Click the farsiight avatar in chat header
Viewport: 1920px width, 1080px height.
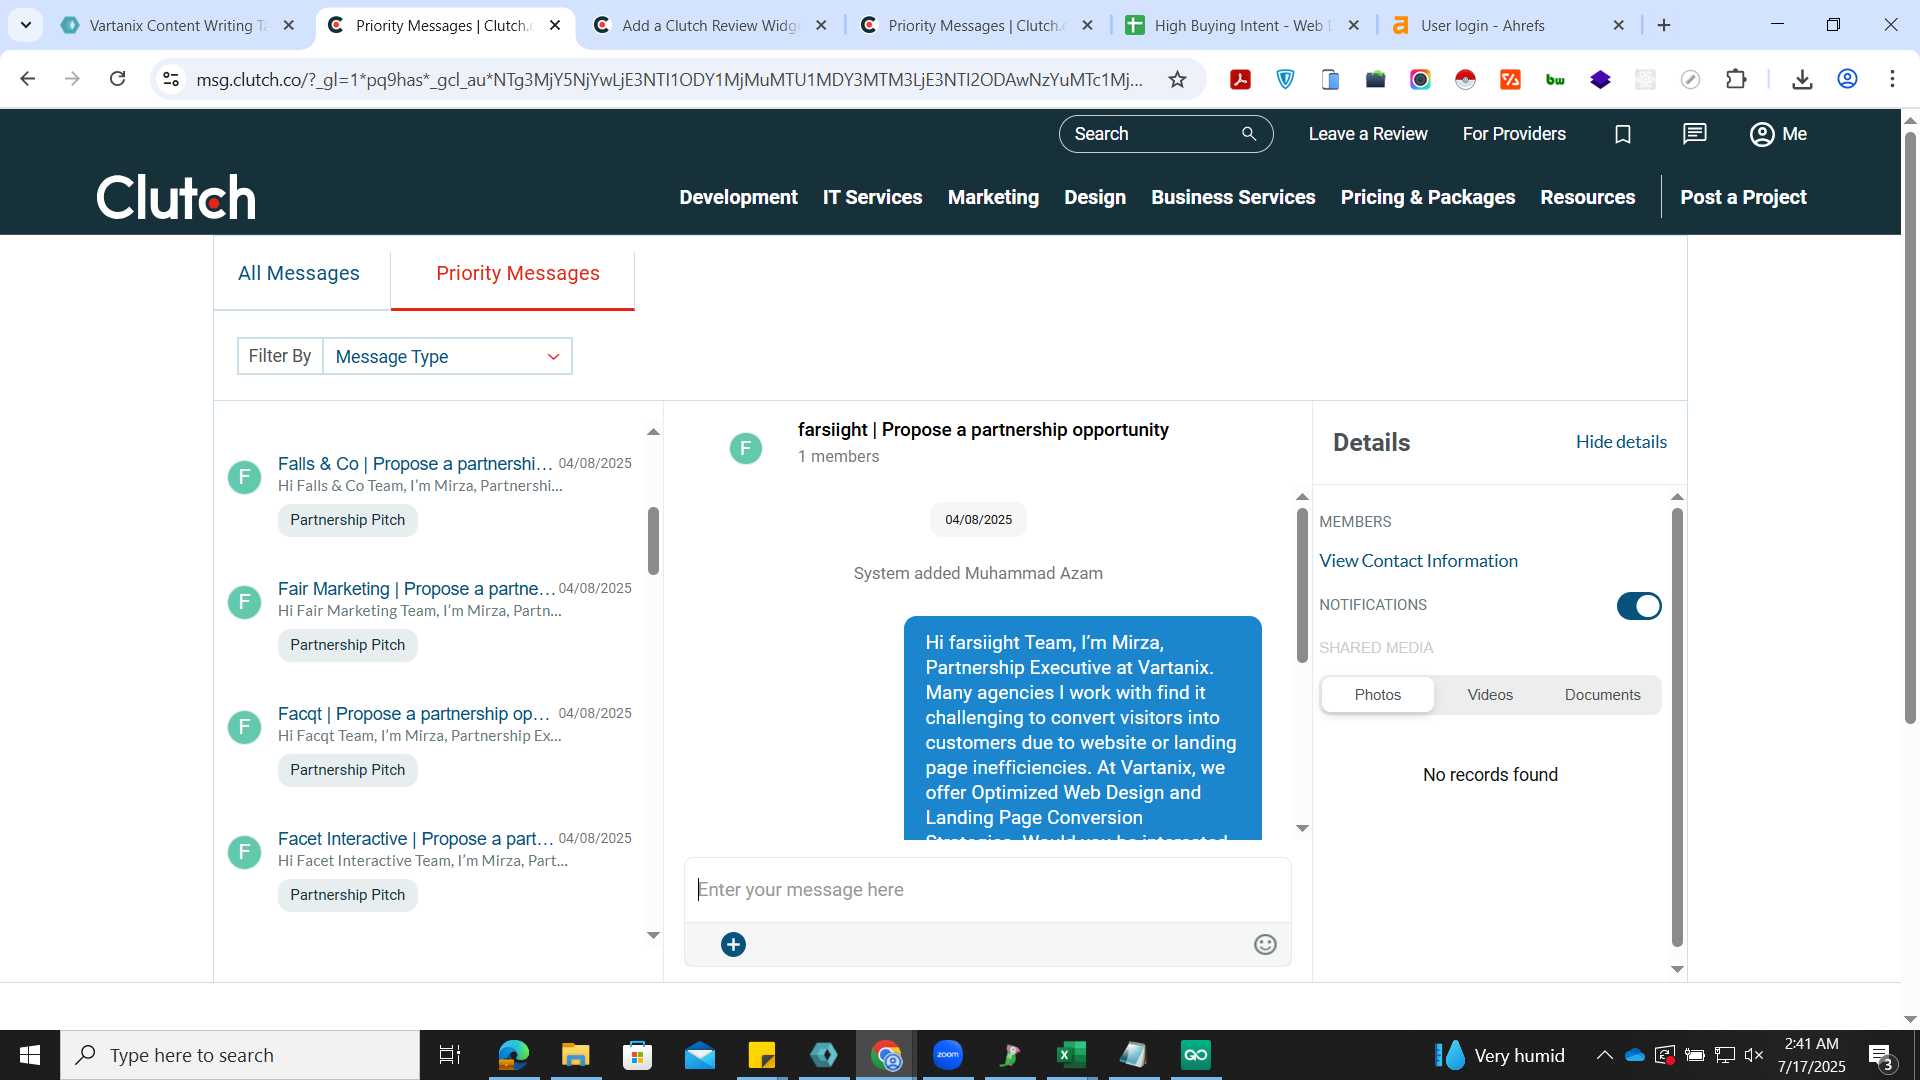point(745,448)
